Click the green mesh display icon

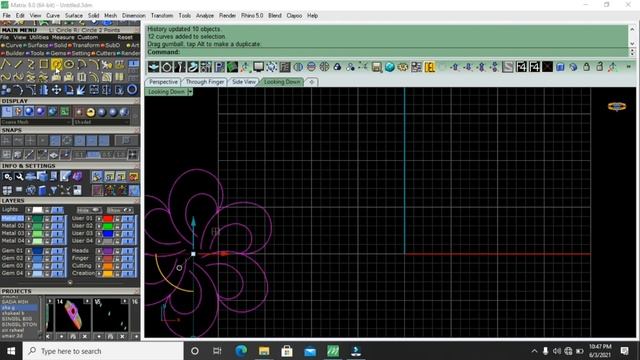click(x=65, y=111)
